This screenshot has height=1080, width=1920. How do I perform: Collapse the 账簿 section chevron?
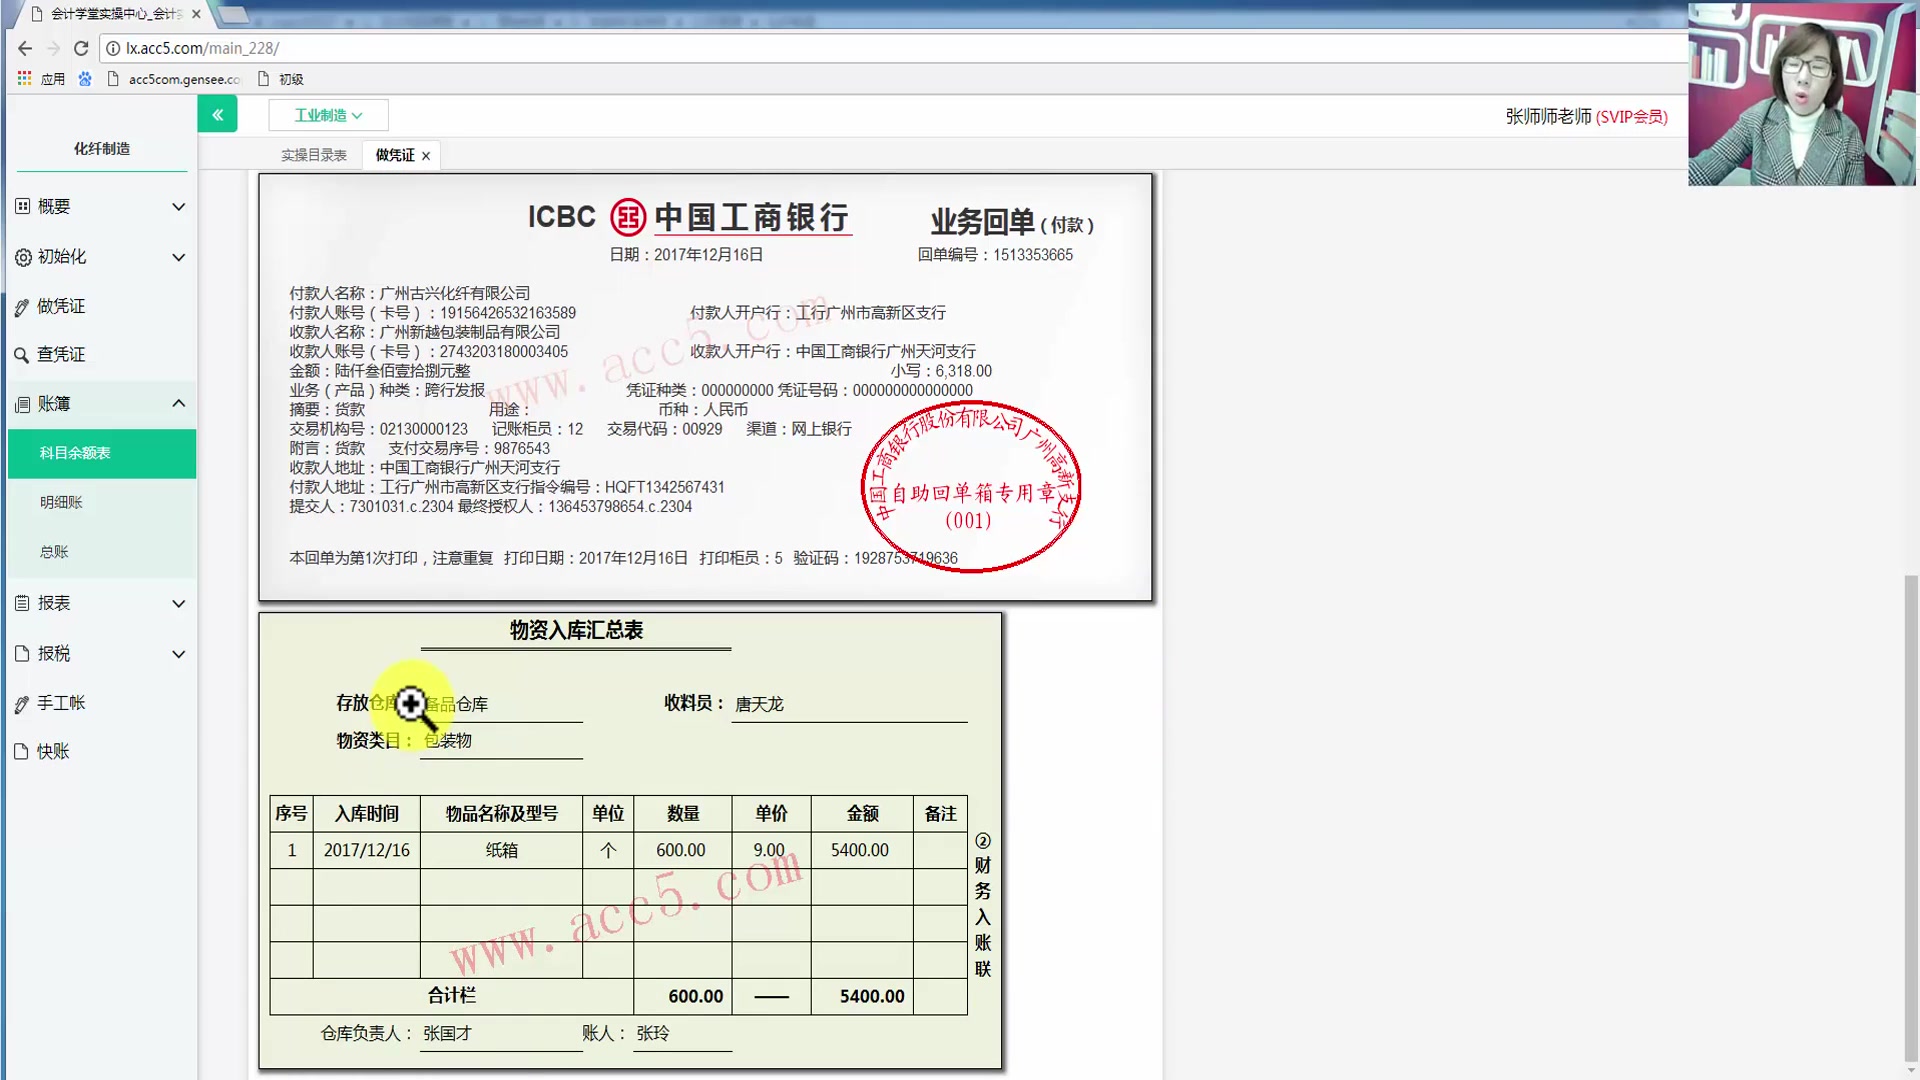179,403
